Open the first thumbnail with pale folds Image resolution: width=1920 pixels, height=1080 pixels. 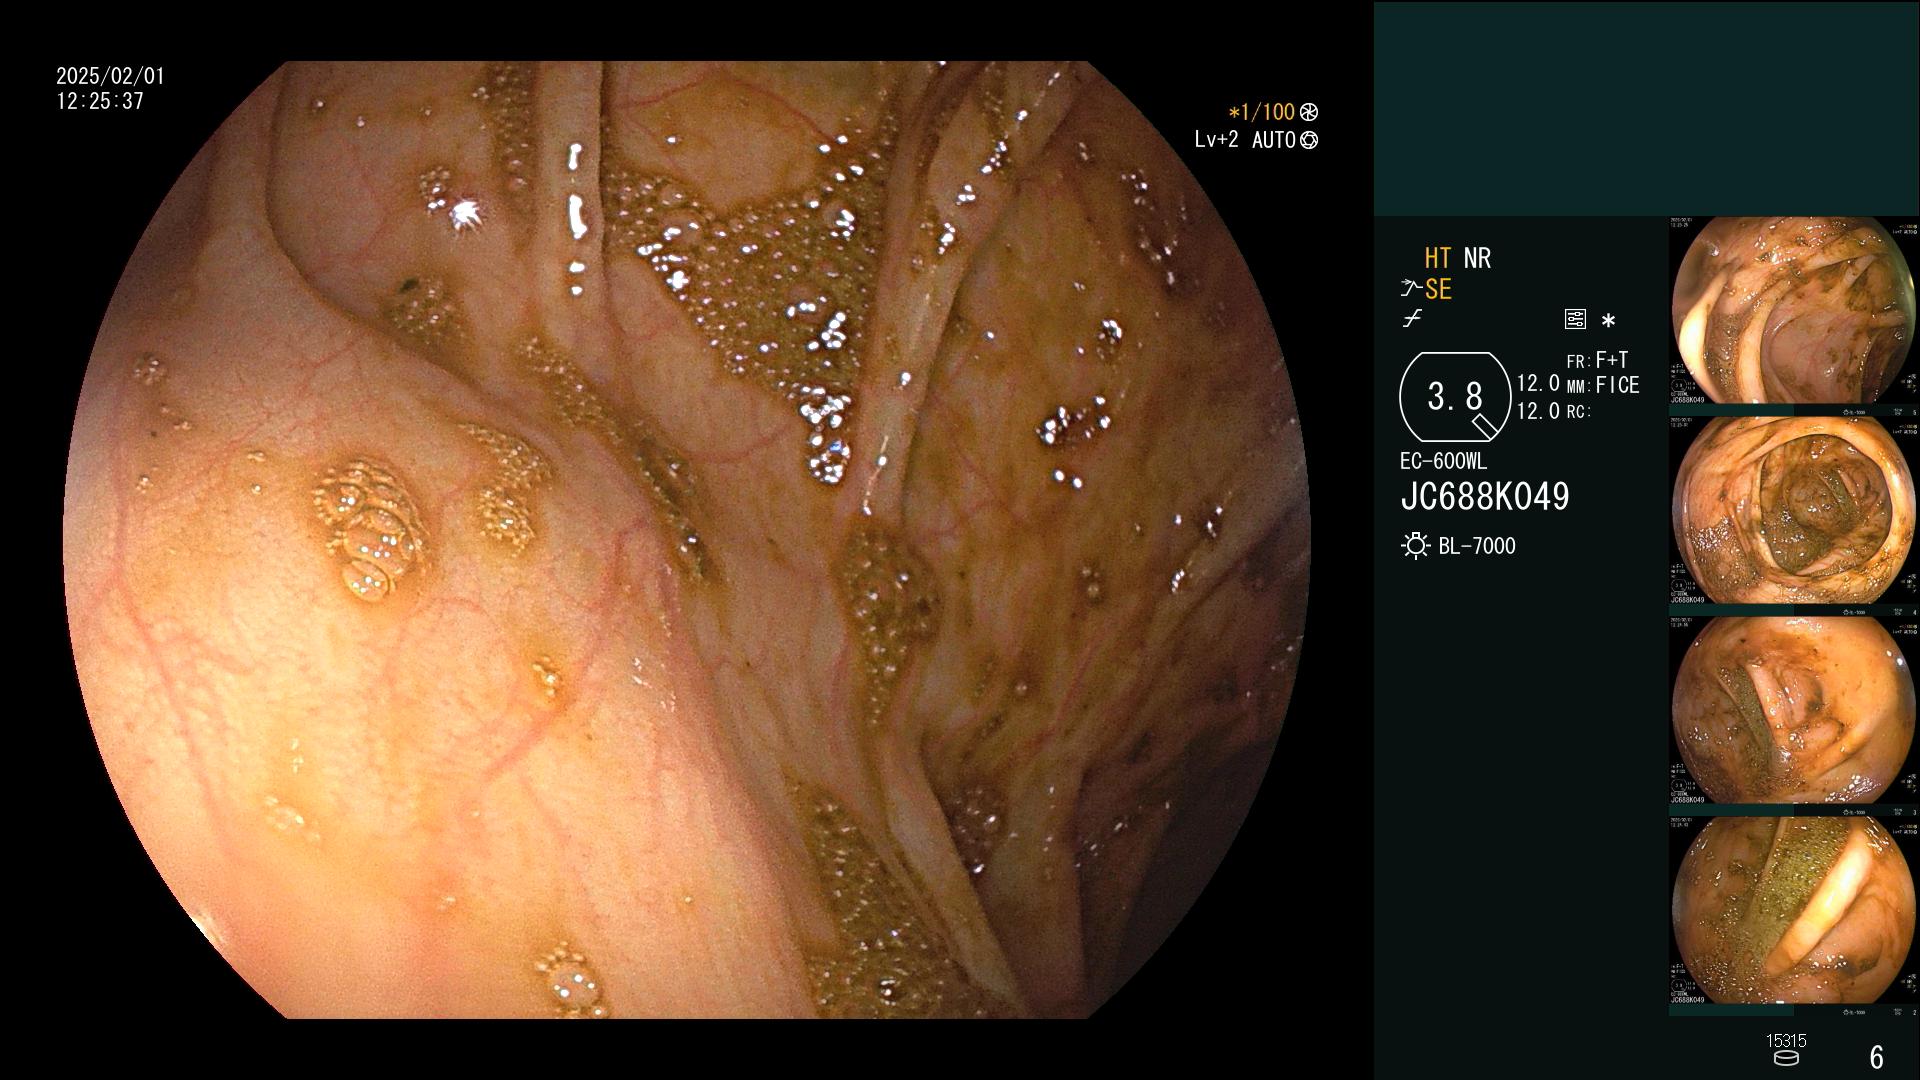point(1794,310)
